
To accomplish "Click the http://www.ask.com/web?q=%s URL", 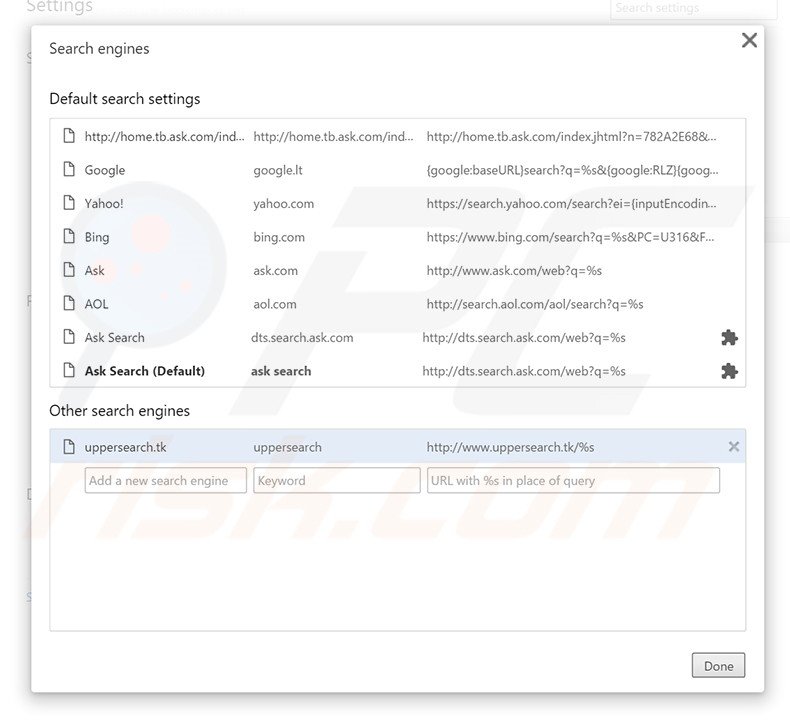I will tap(514, 271).
